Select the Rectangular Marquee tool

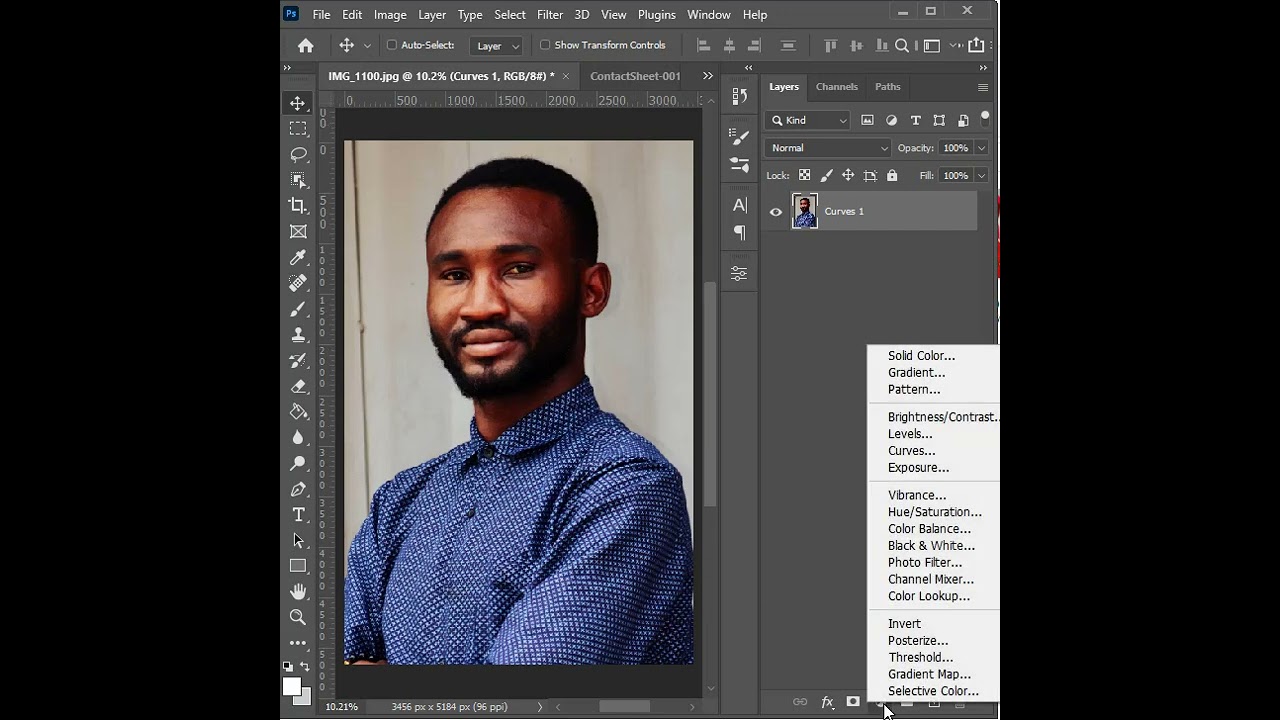[298, 128]
